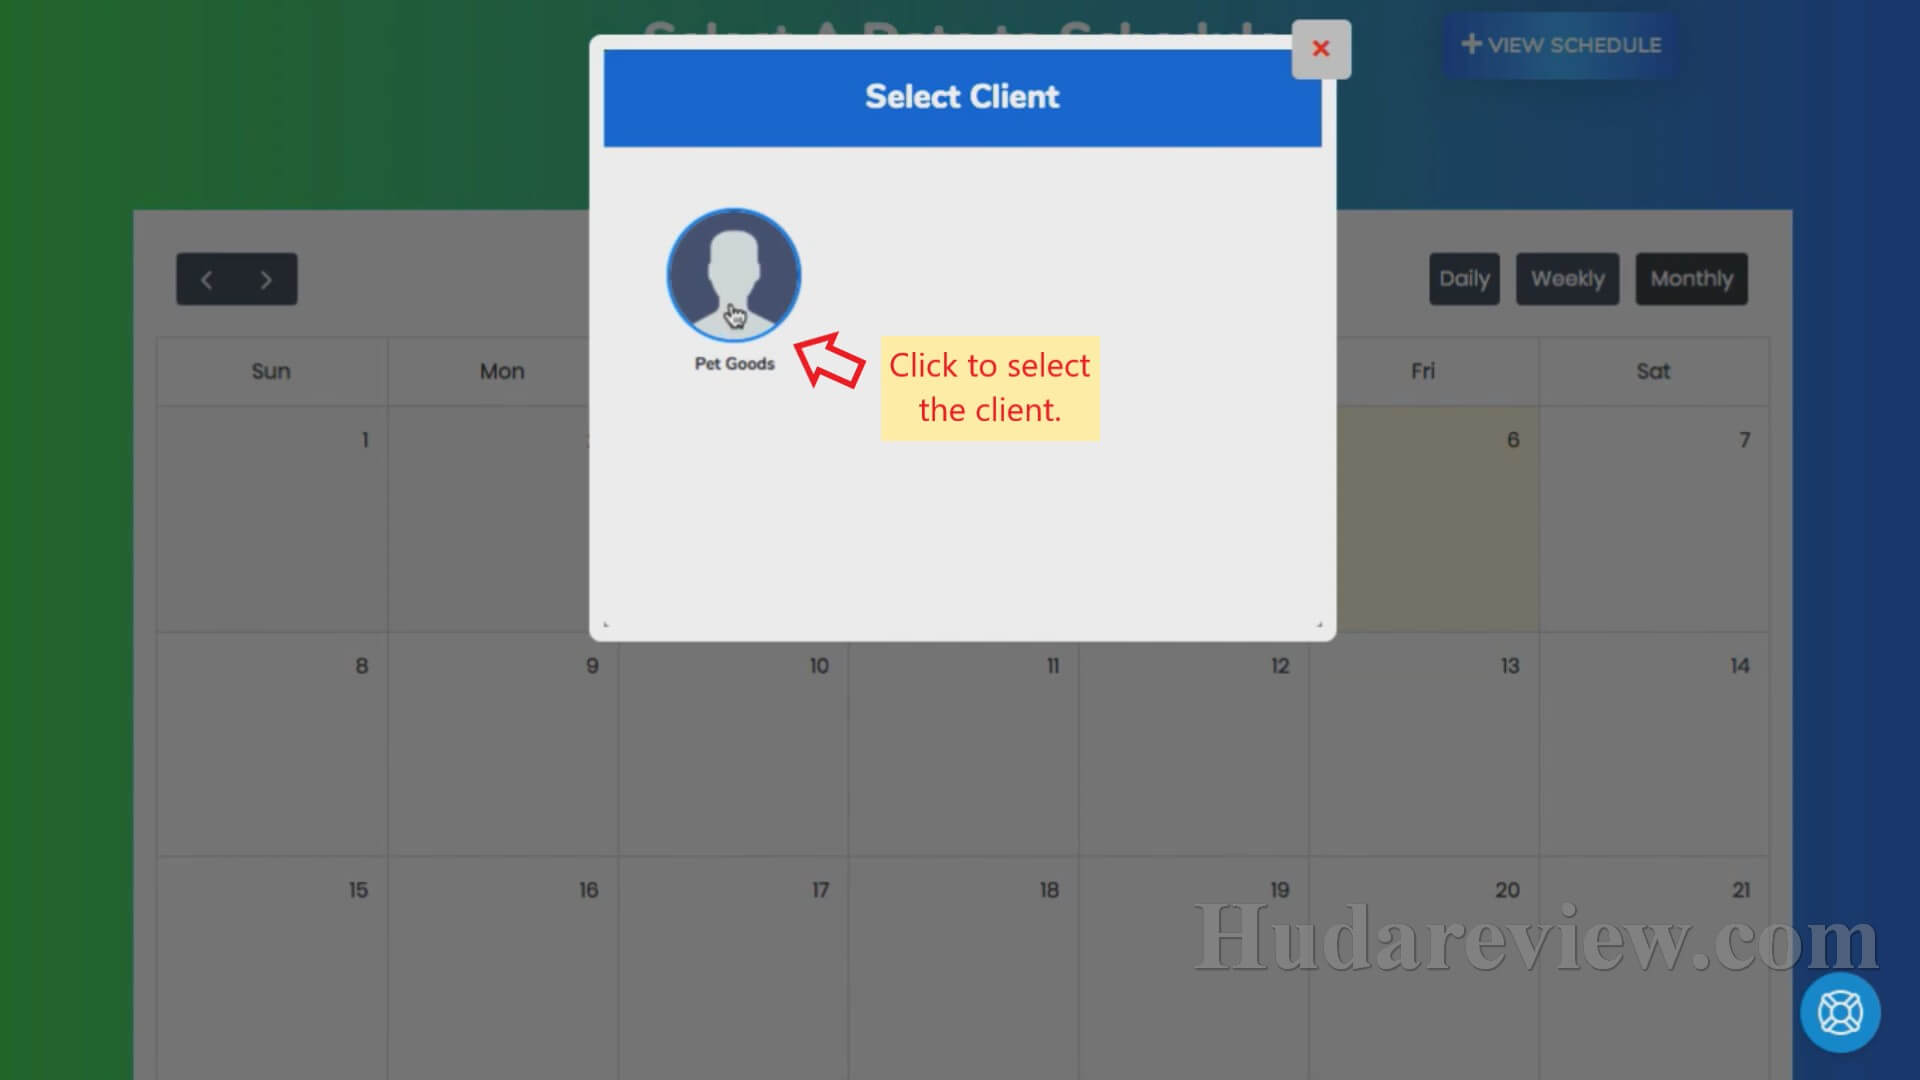Navigate to previous month with back arrow
The image size is (1920, 1080).
click(x=208, y=278)
